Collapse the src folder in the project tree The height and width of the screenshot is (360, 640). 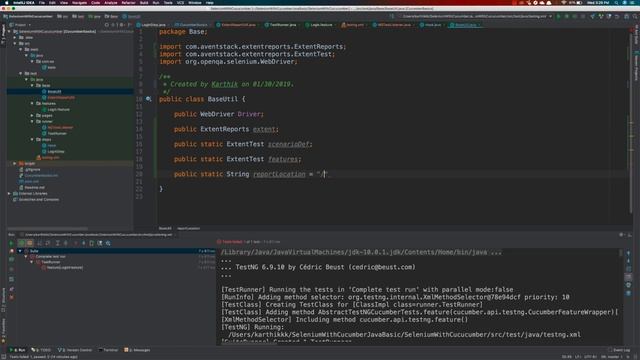click(15, 43)
